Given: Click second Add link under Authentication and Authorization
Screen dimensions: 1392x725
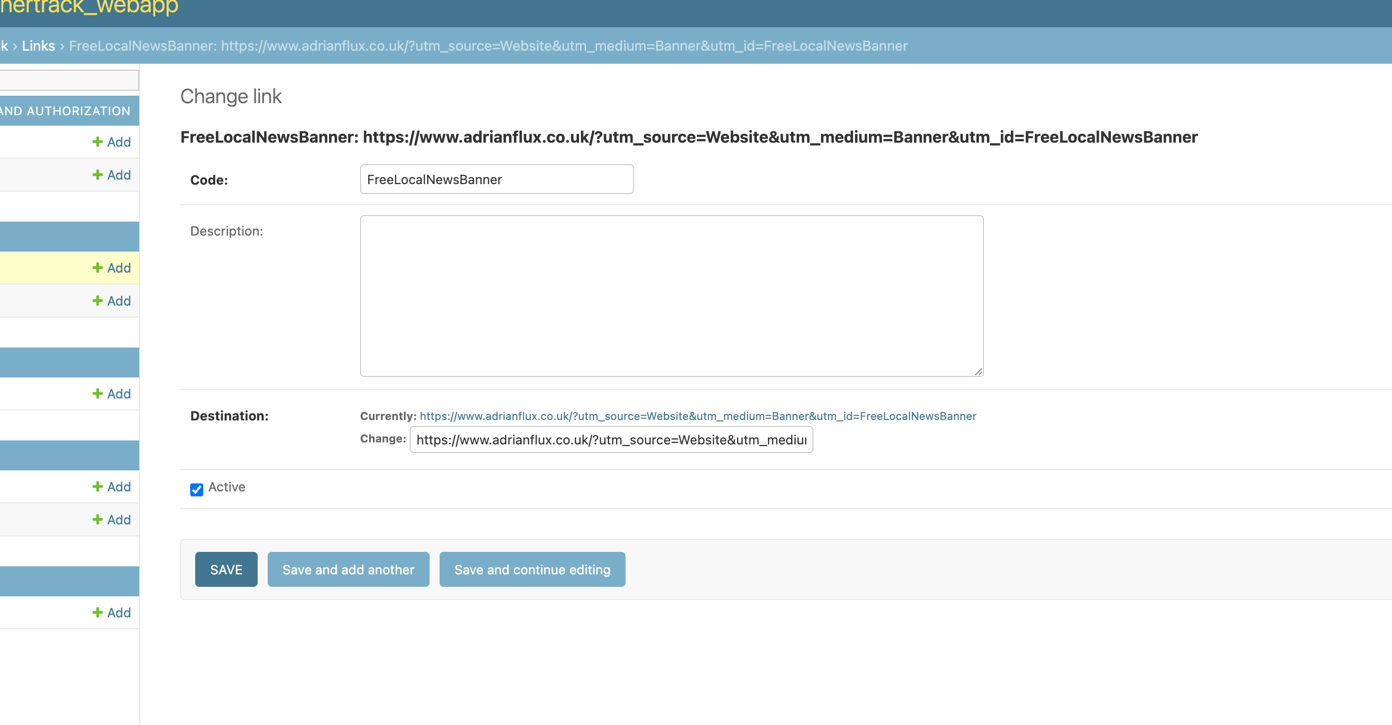Looking at the screenshot, I should click(x=111, y=175).
